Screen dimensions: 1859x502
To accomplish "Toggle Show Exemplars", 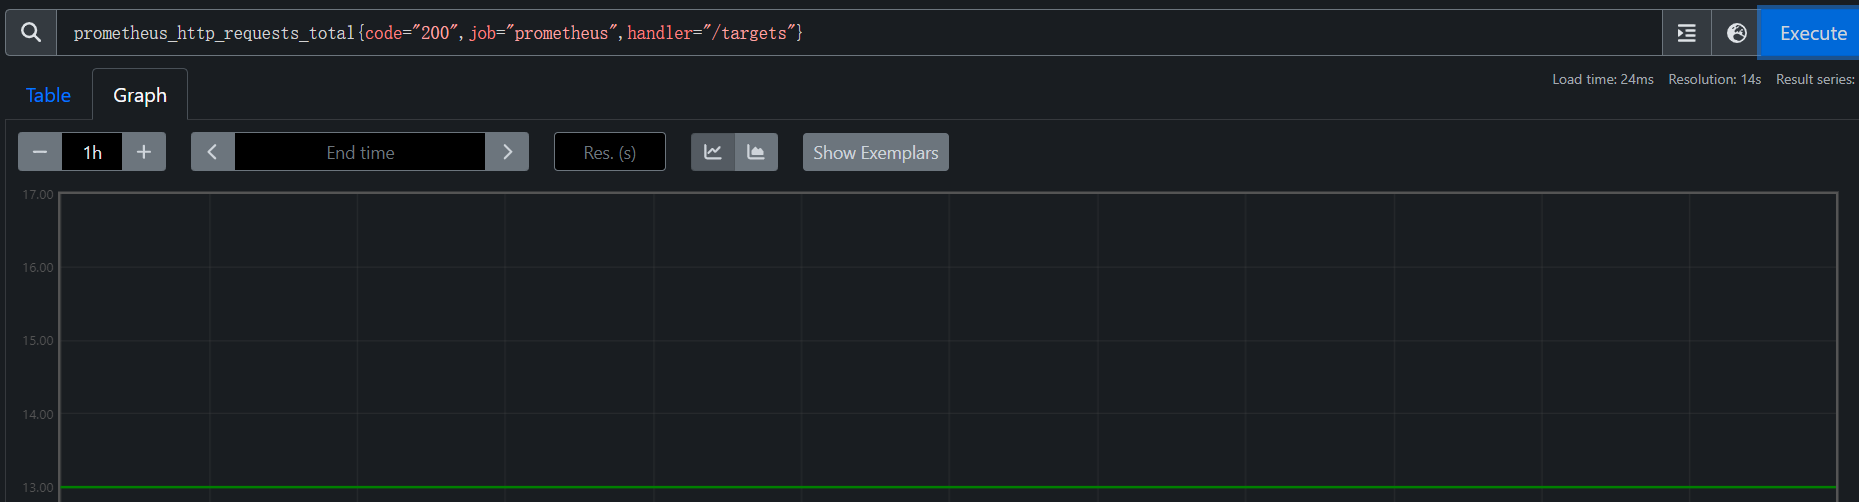I will tap(875, 152).
